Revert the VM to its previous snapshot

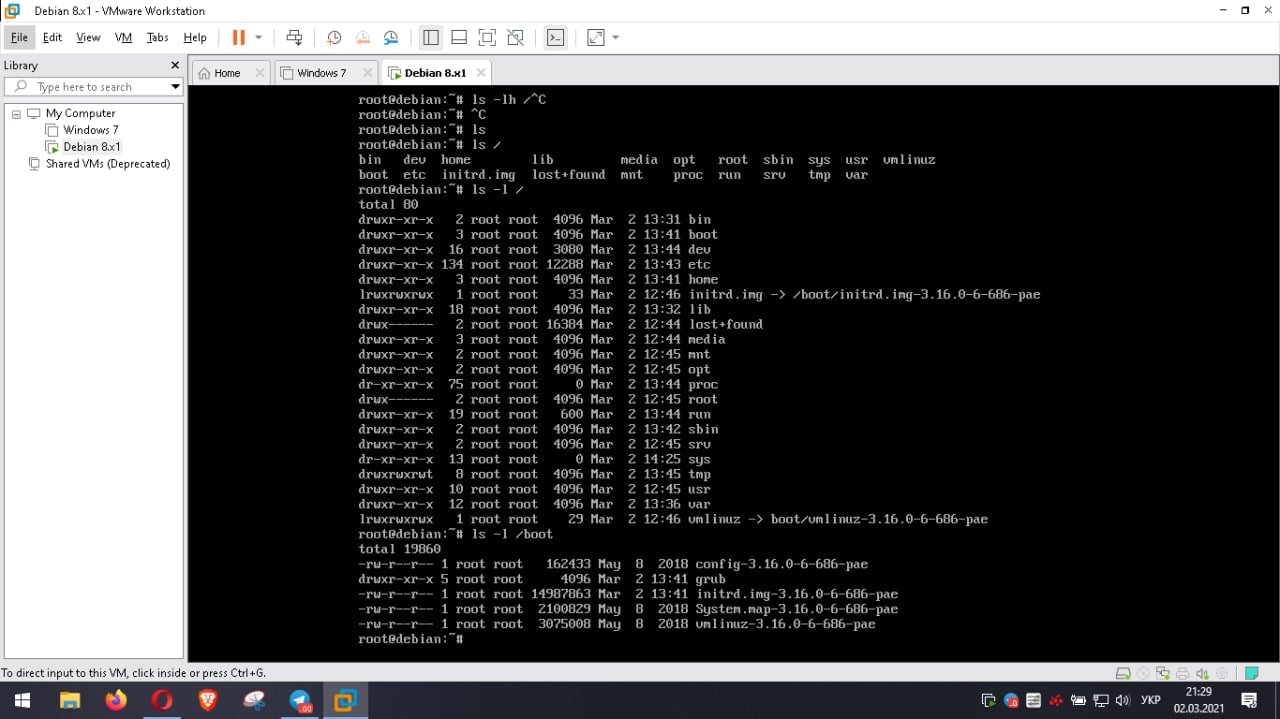tap(363, 37)
